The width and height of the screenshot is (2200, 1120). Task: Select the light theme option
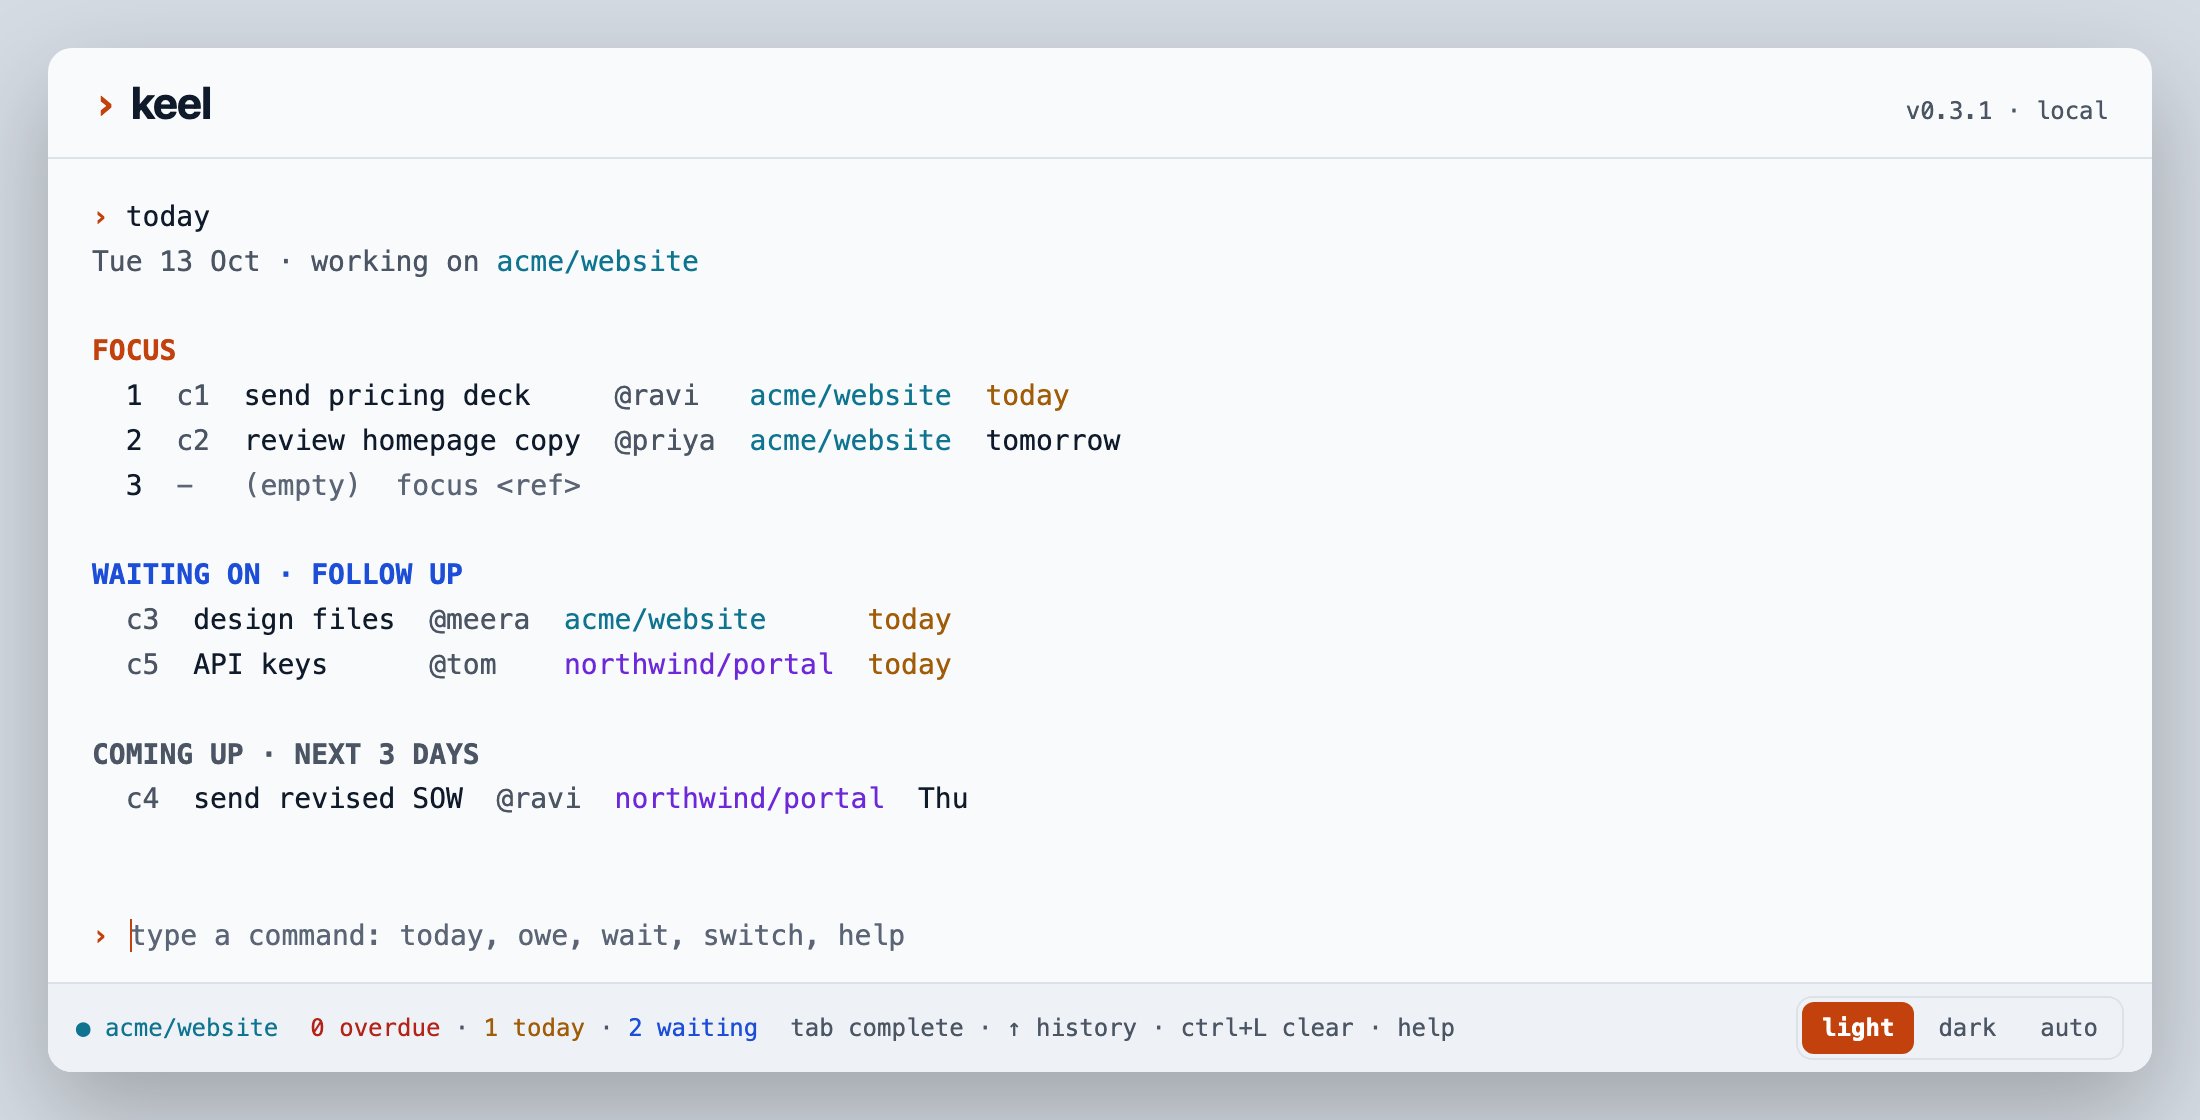click(1857, 1027)
